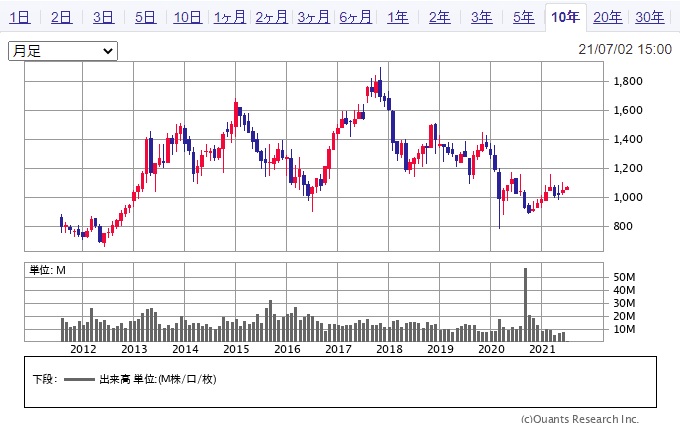Click the 21/07/02 15:00 timestamp text
This screenshot has height=427, width=680.
625,49
